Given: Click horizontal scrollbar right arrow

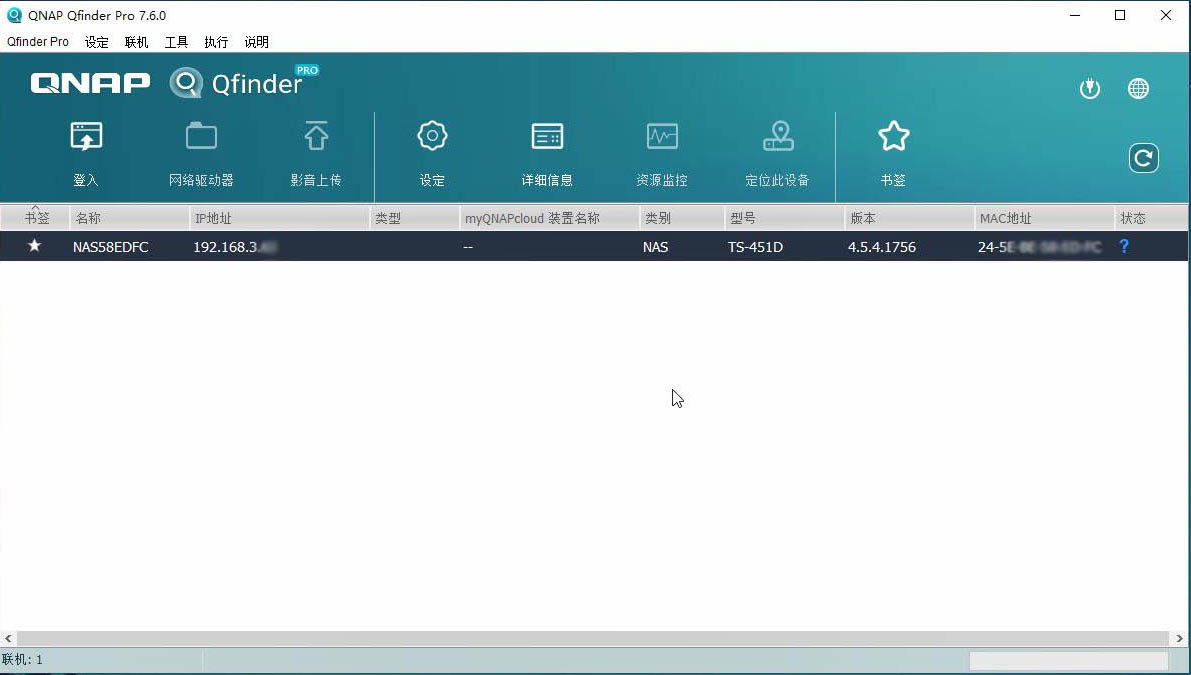Looking at the screenshot, I should 1181,639.
